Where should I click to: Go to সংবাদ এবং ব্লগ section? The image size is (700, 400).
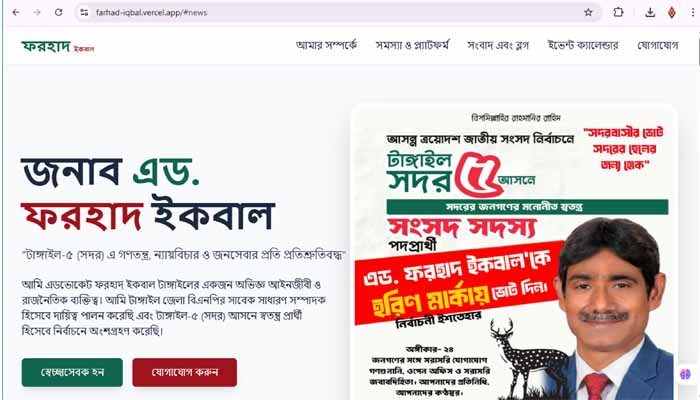coord(498,45)
